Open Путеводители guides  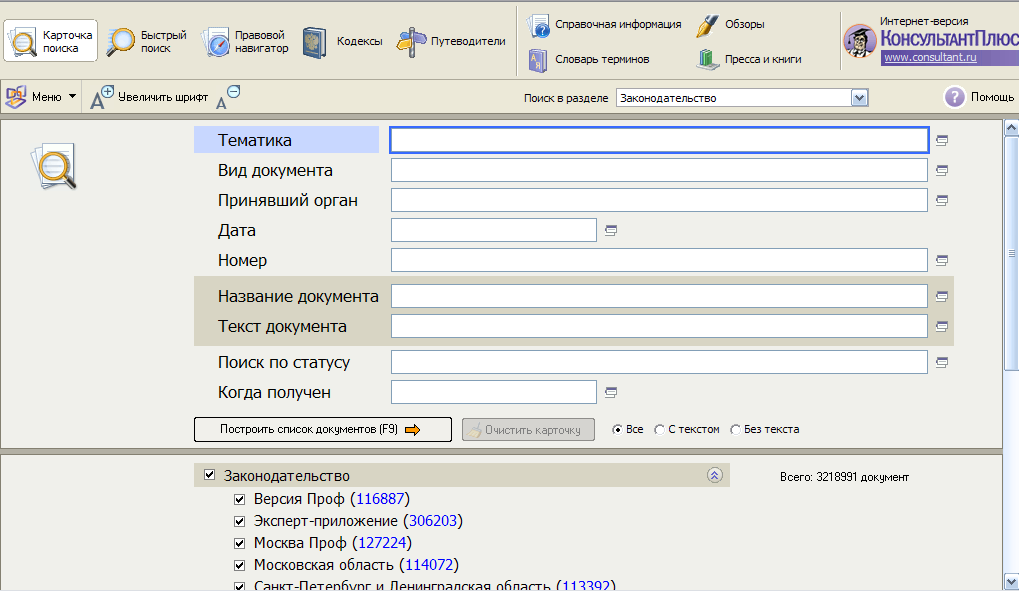[x=451, y=42]
